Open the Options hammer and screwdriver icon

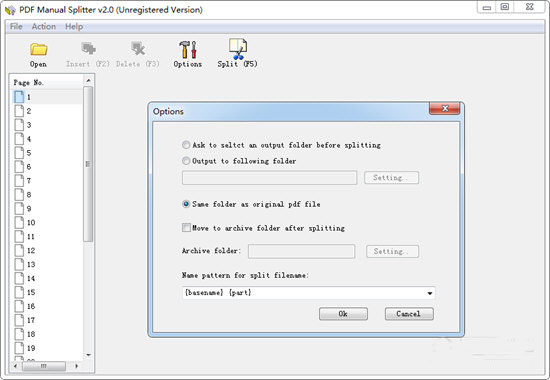pyautogui.click(x=188, y=49)
